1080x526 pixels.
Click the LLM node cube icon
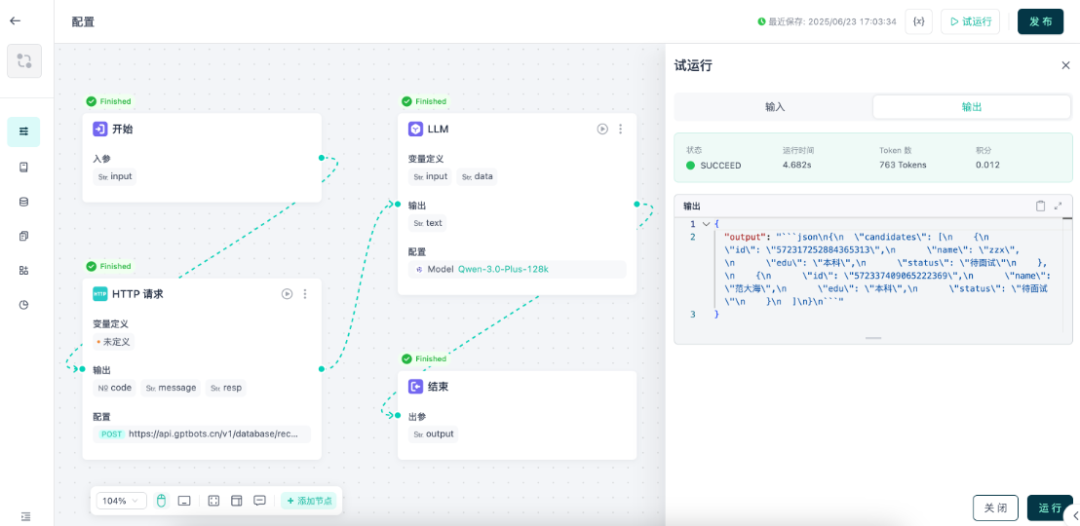(415, 129)
